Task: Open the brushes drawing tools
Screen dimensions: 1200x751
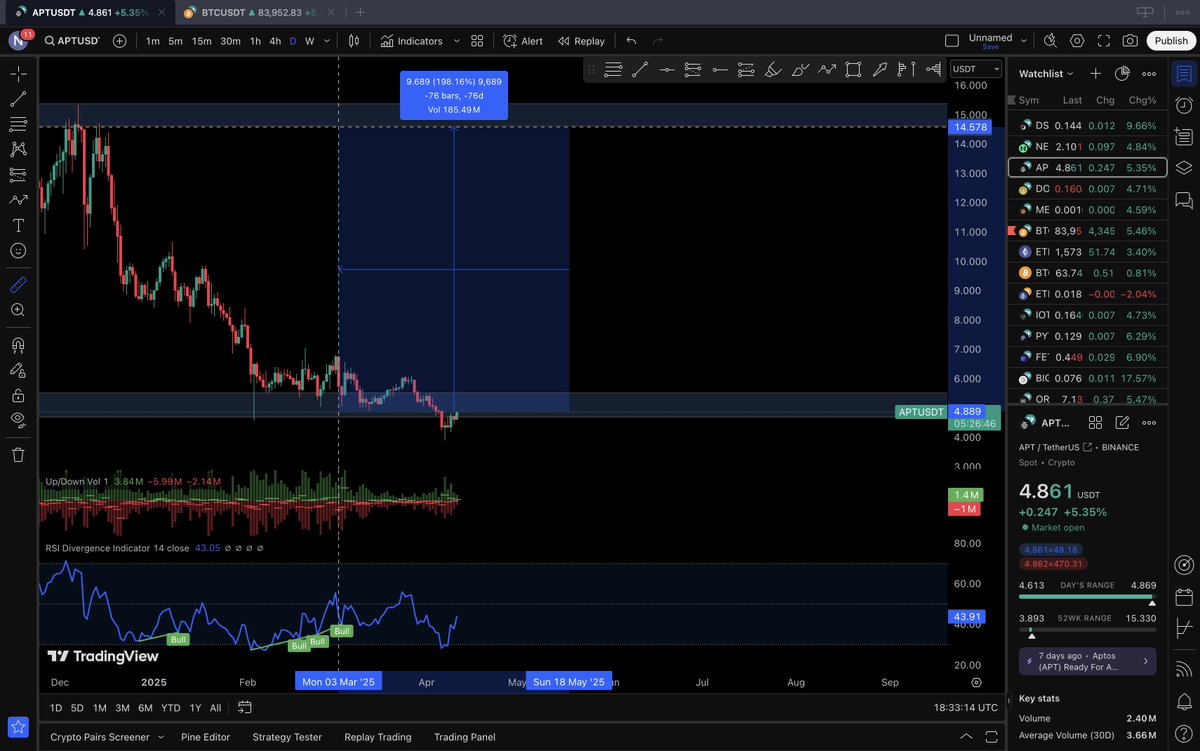Action: 18,200
